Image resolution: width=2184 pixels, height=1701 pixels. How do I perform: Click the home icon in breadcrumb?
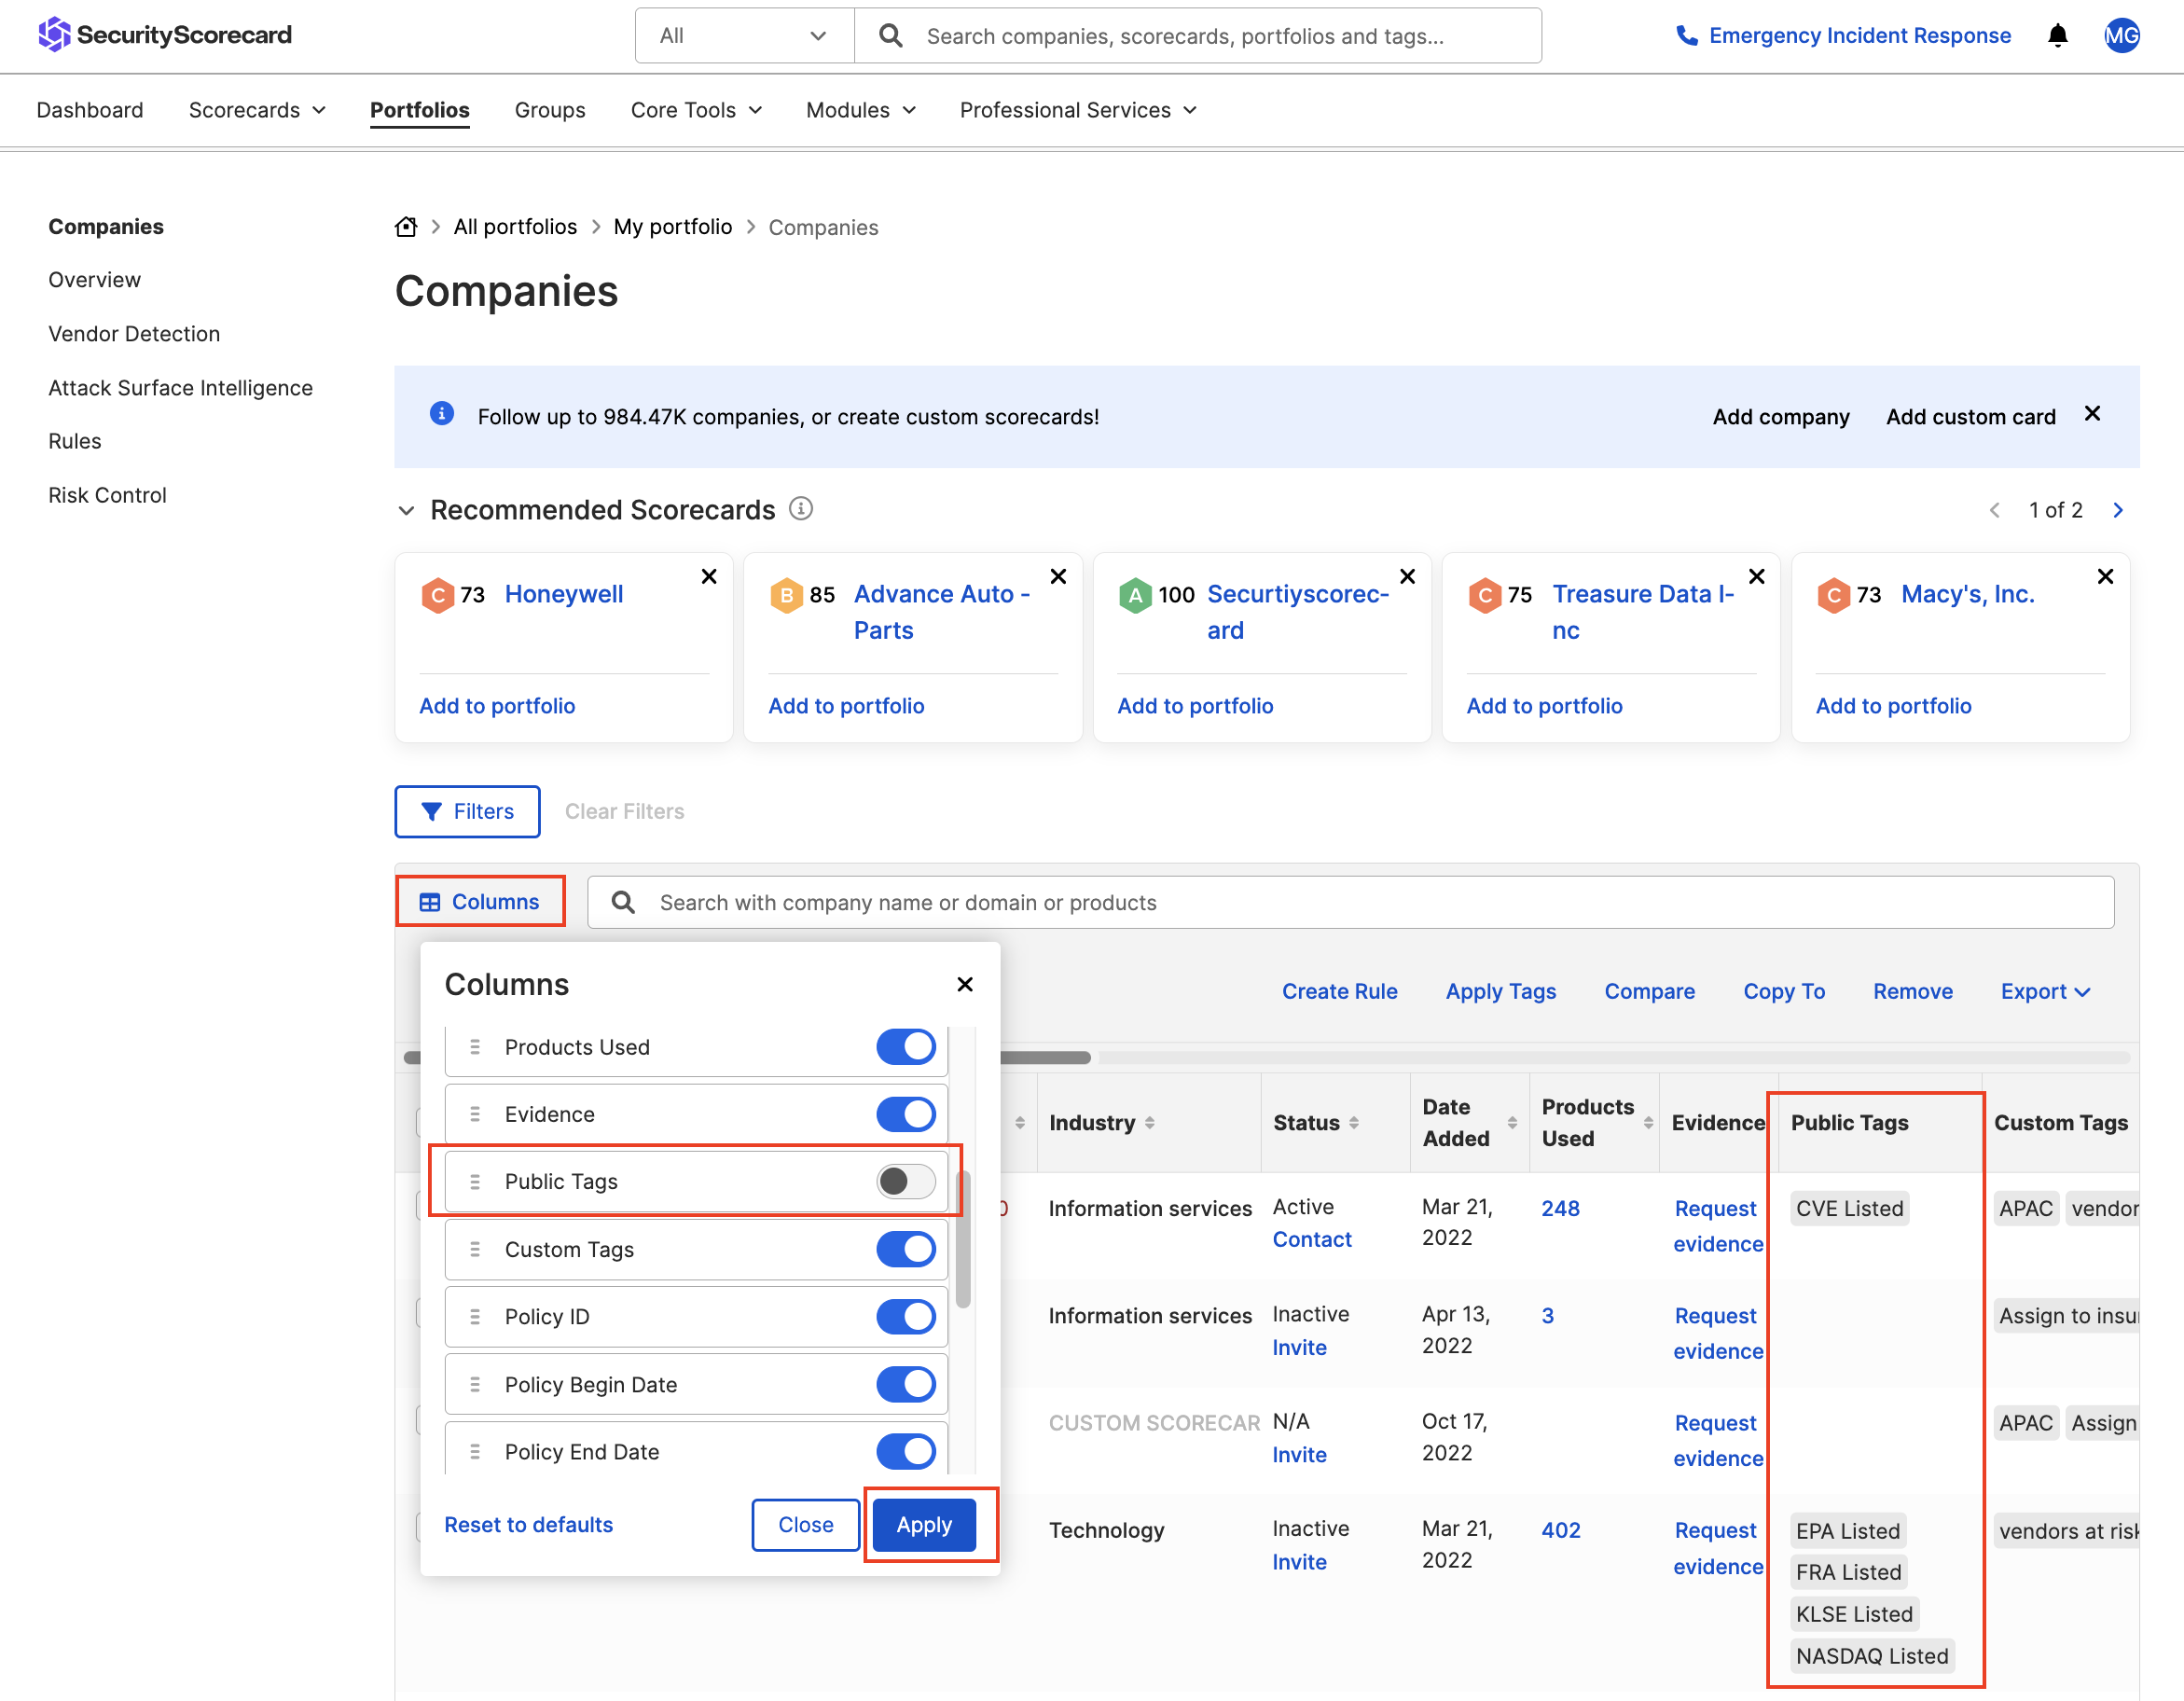(406, 227)
